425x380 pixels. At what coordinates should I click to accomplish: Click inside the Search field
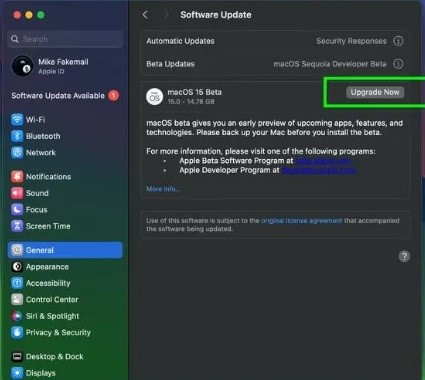pos(65,39)
